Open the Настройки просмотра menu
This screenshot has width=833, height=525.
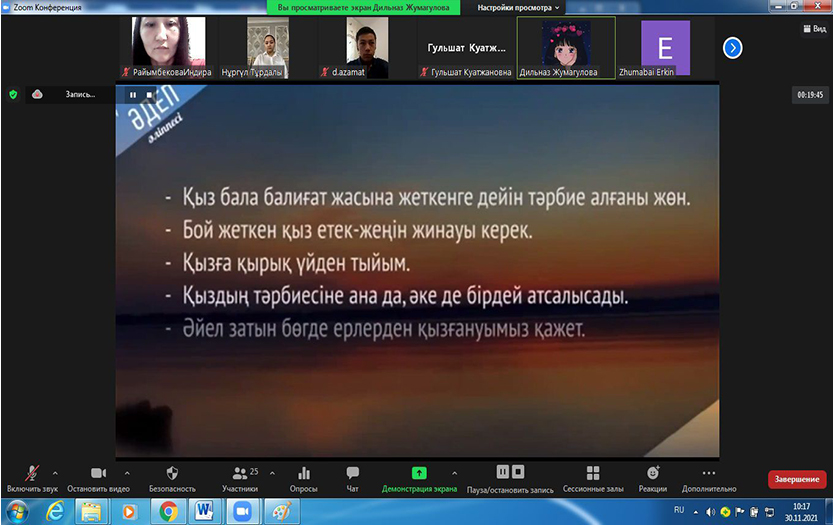click(520, 7)
